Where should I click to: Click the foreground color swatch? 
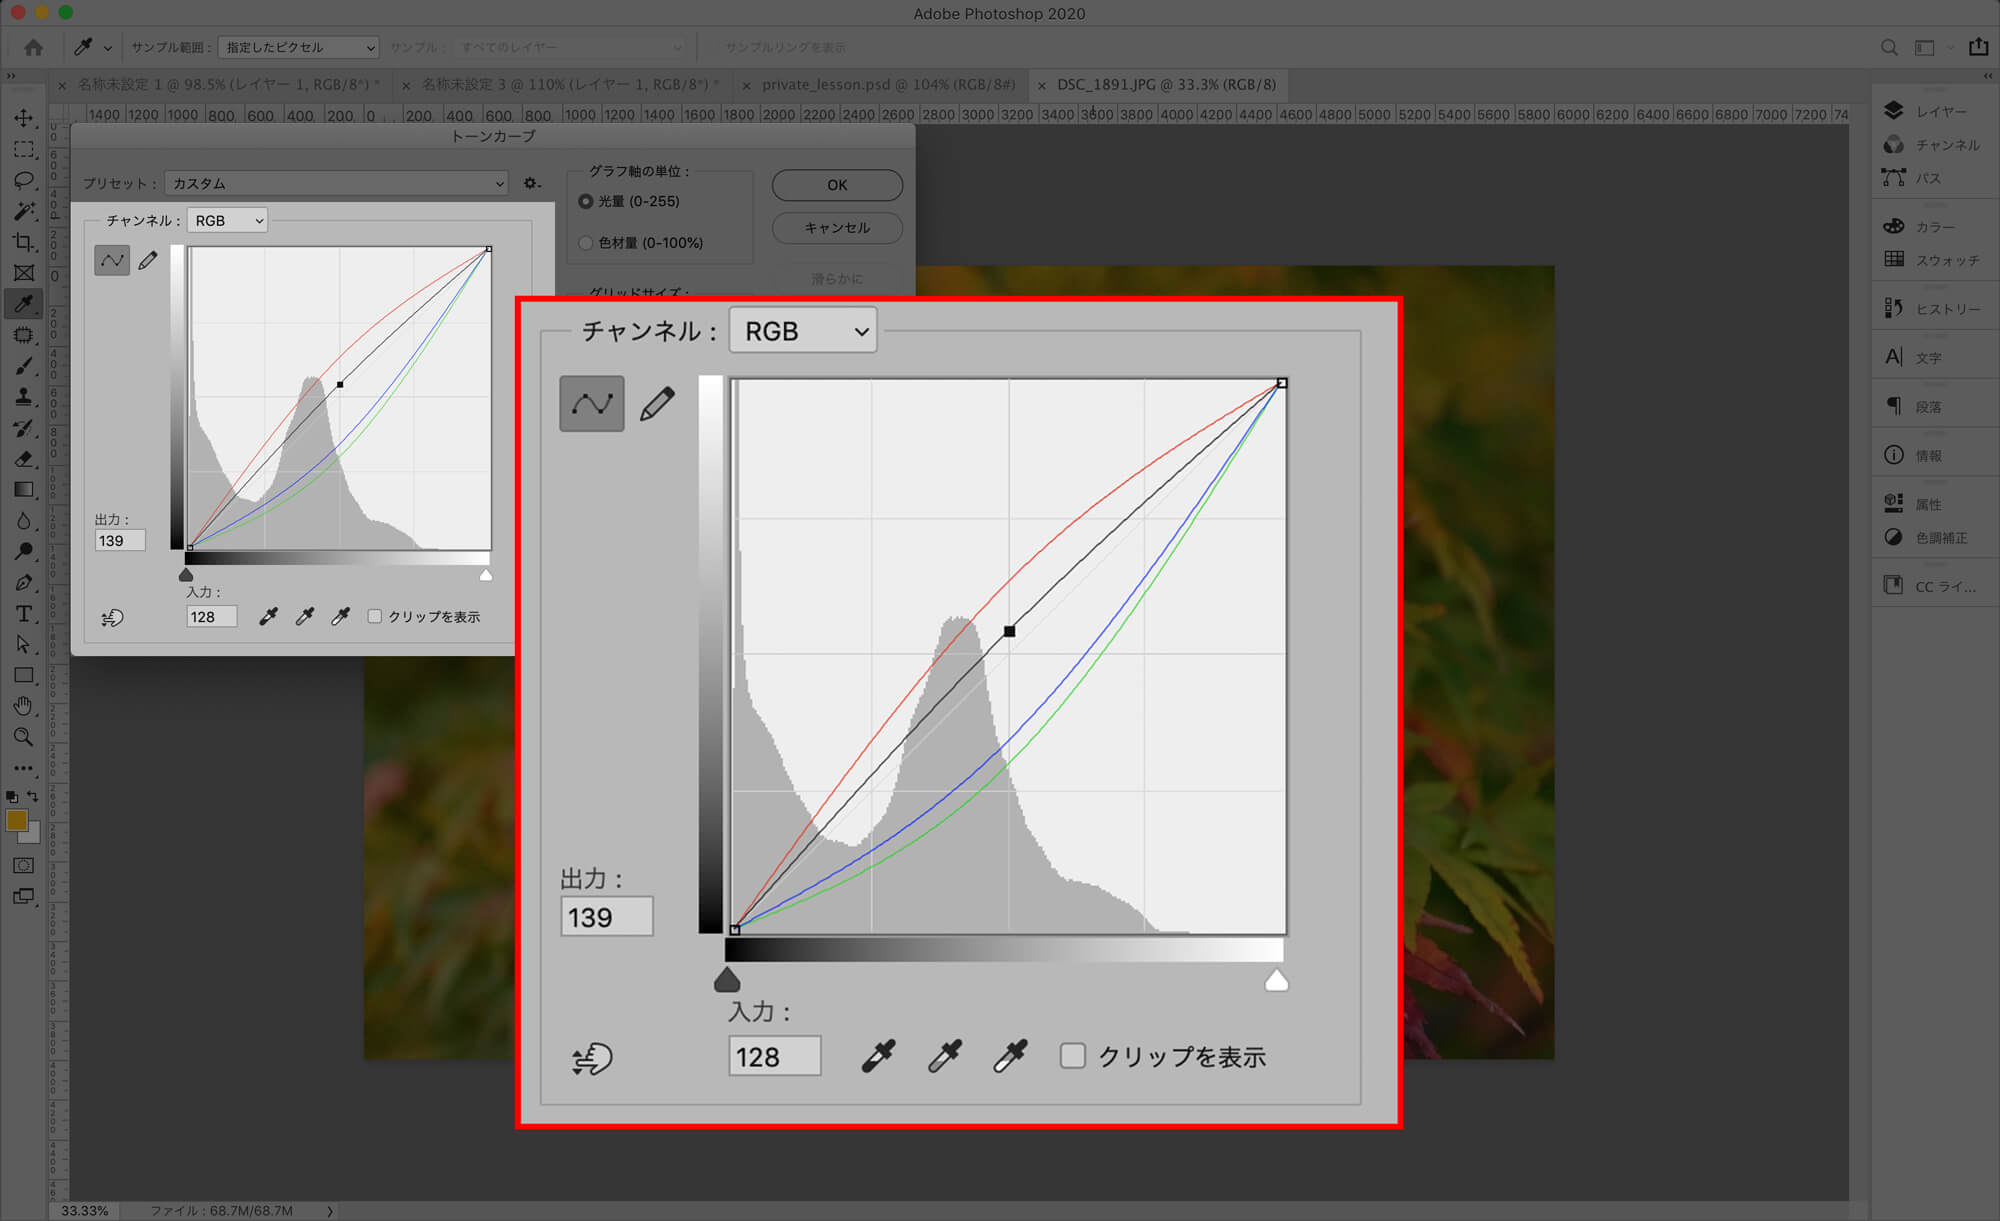pyautogui.click(x=16, y=820)
